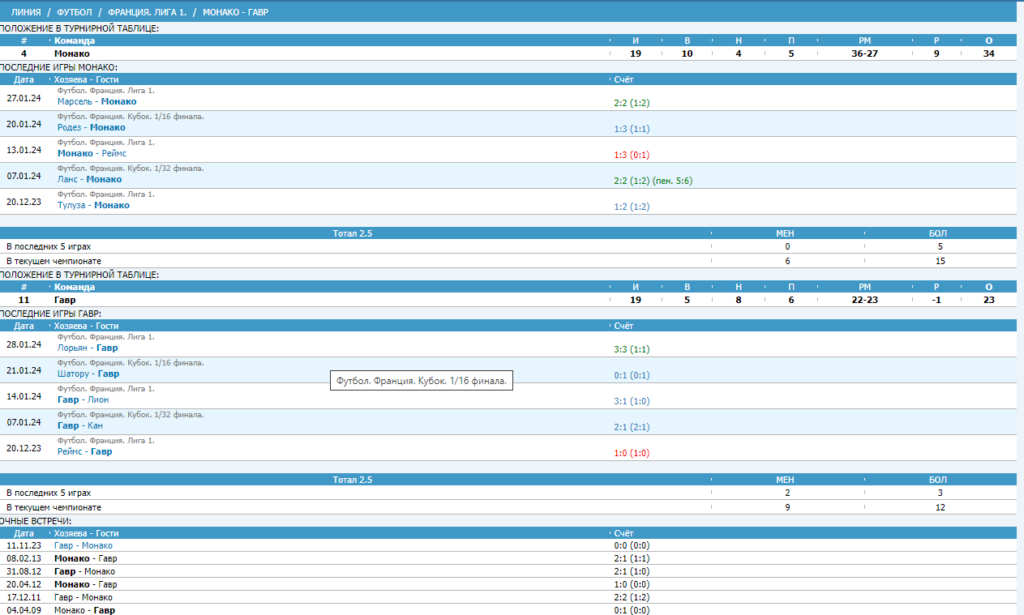Open the Монако - Реймс match

point(91,153)
